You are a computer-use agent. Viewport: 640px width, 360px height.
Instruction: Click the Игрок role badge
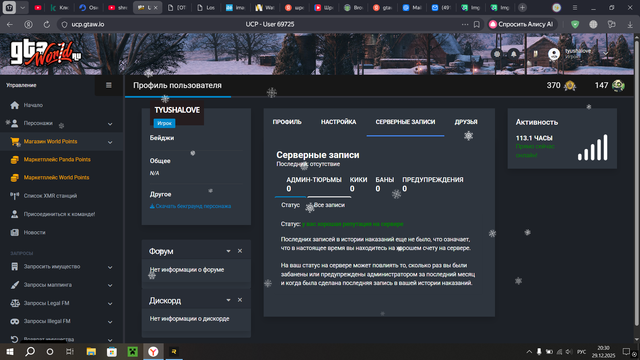point(164,123)
